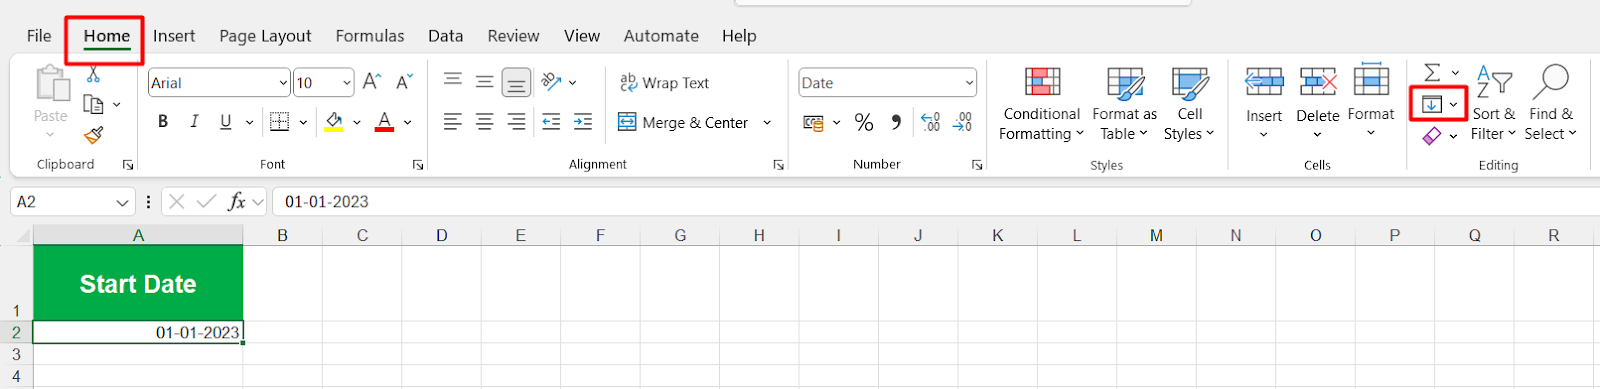
Task: Click the Increase Indent icon
Action: (x=583, y=122)
